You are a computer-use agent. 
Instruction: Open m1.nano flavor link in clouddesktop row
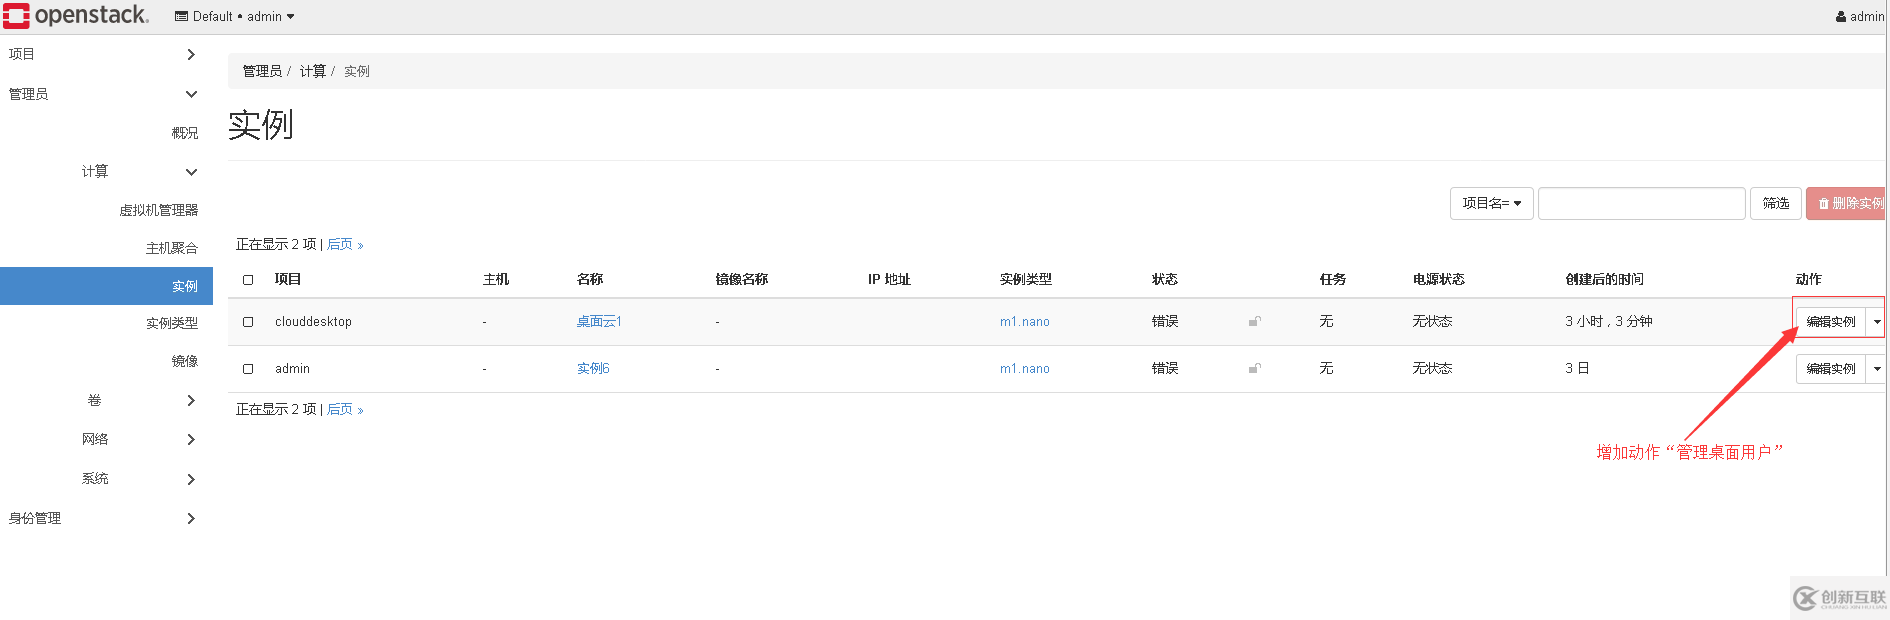(1025, 322)
